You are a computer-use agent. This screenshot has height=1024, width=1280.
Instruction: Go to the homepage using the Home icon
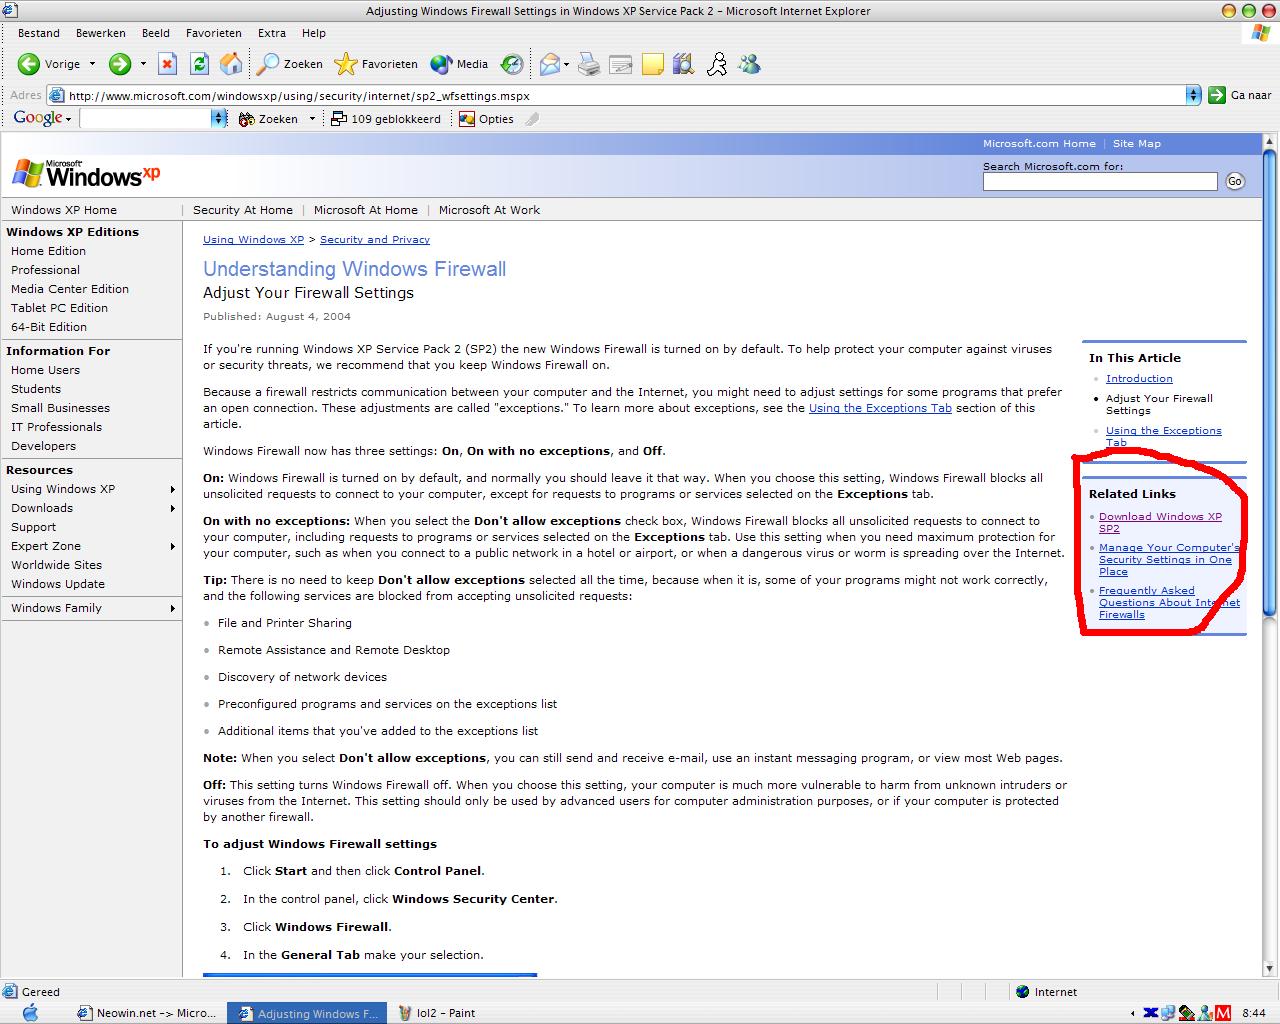(x=231, y=63)
